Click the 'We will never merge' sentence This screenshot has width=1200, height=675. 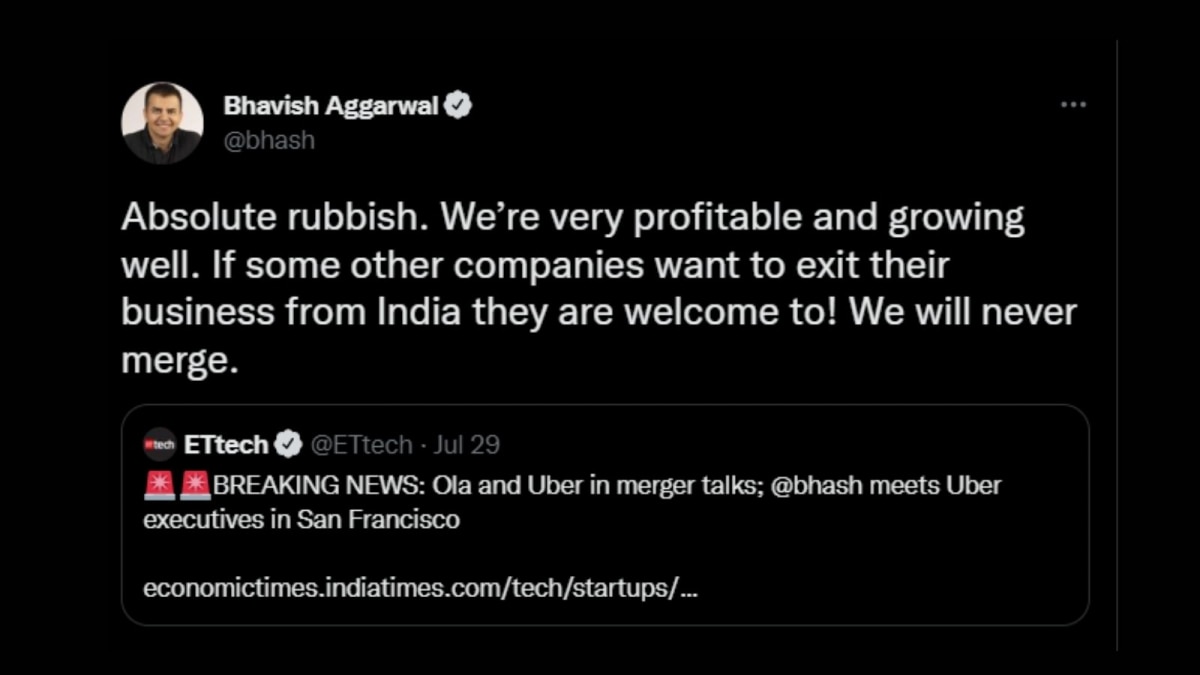tap(960, 312)
